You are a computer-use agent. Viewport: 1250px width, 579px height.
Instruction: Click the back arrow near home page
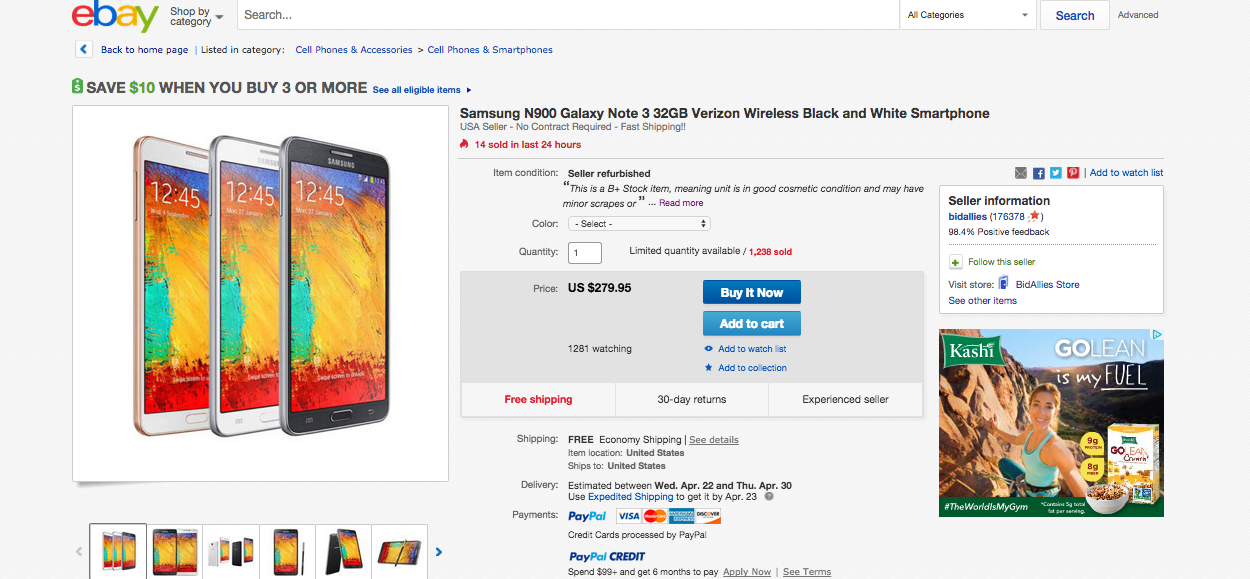point(84,49)
